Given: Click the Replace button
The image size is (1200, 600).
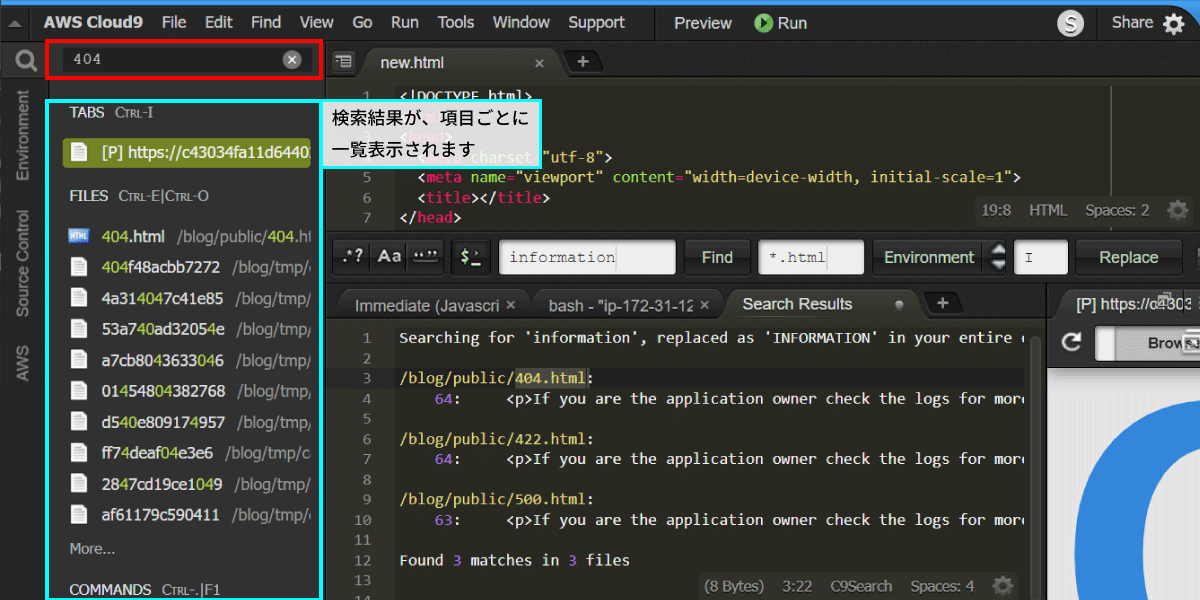Looking at the screenshot, I should (x=1128, y=257).
